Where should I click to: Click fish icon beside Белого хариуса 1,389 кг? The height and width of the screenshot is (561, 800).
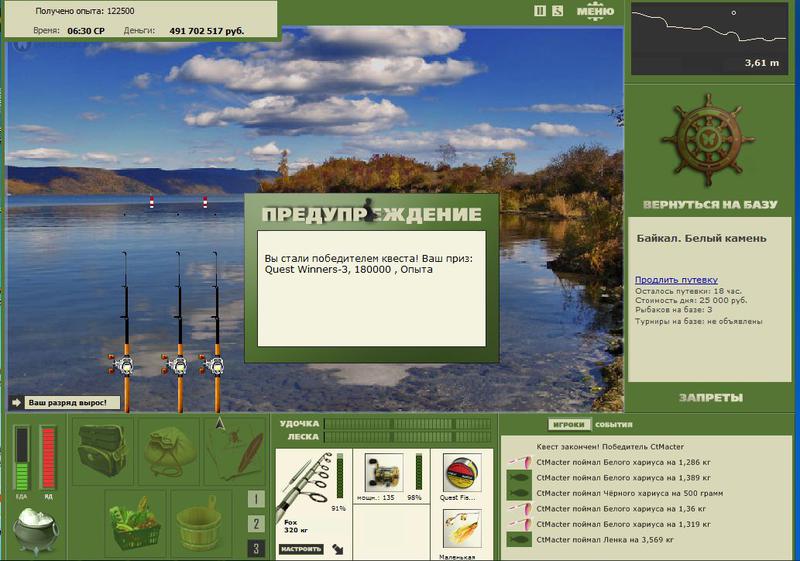(x=519, y=478)
